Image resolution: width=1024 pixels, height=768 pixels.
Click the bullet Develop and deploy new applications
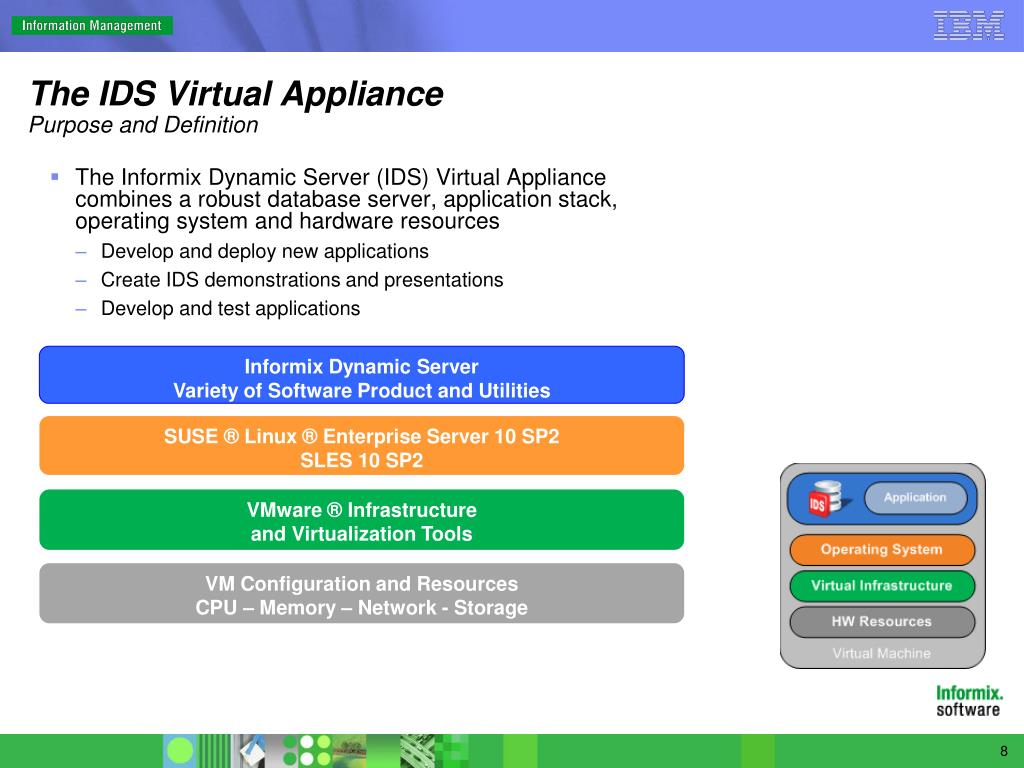pos(264,251)
